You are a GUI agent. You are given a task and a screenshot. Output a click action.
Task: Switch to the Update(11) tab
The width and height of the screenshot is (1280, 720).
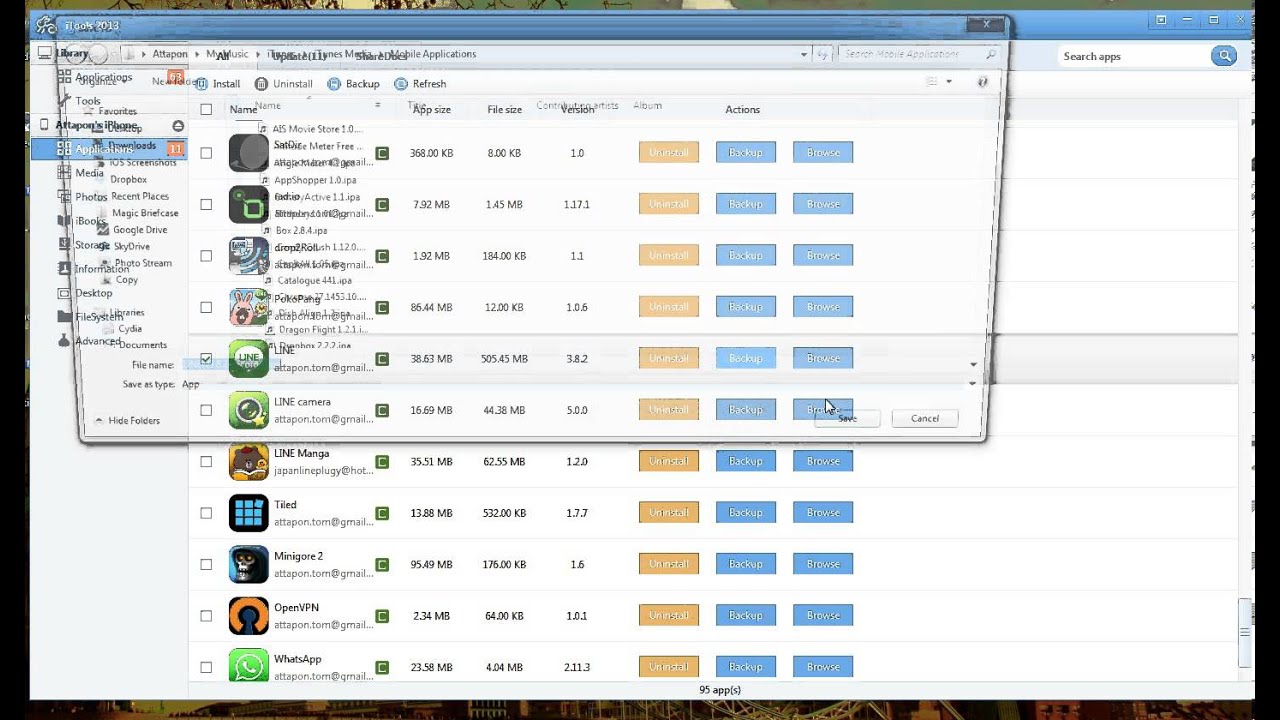[298, 56]
